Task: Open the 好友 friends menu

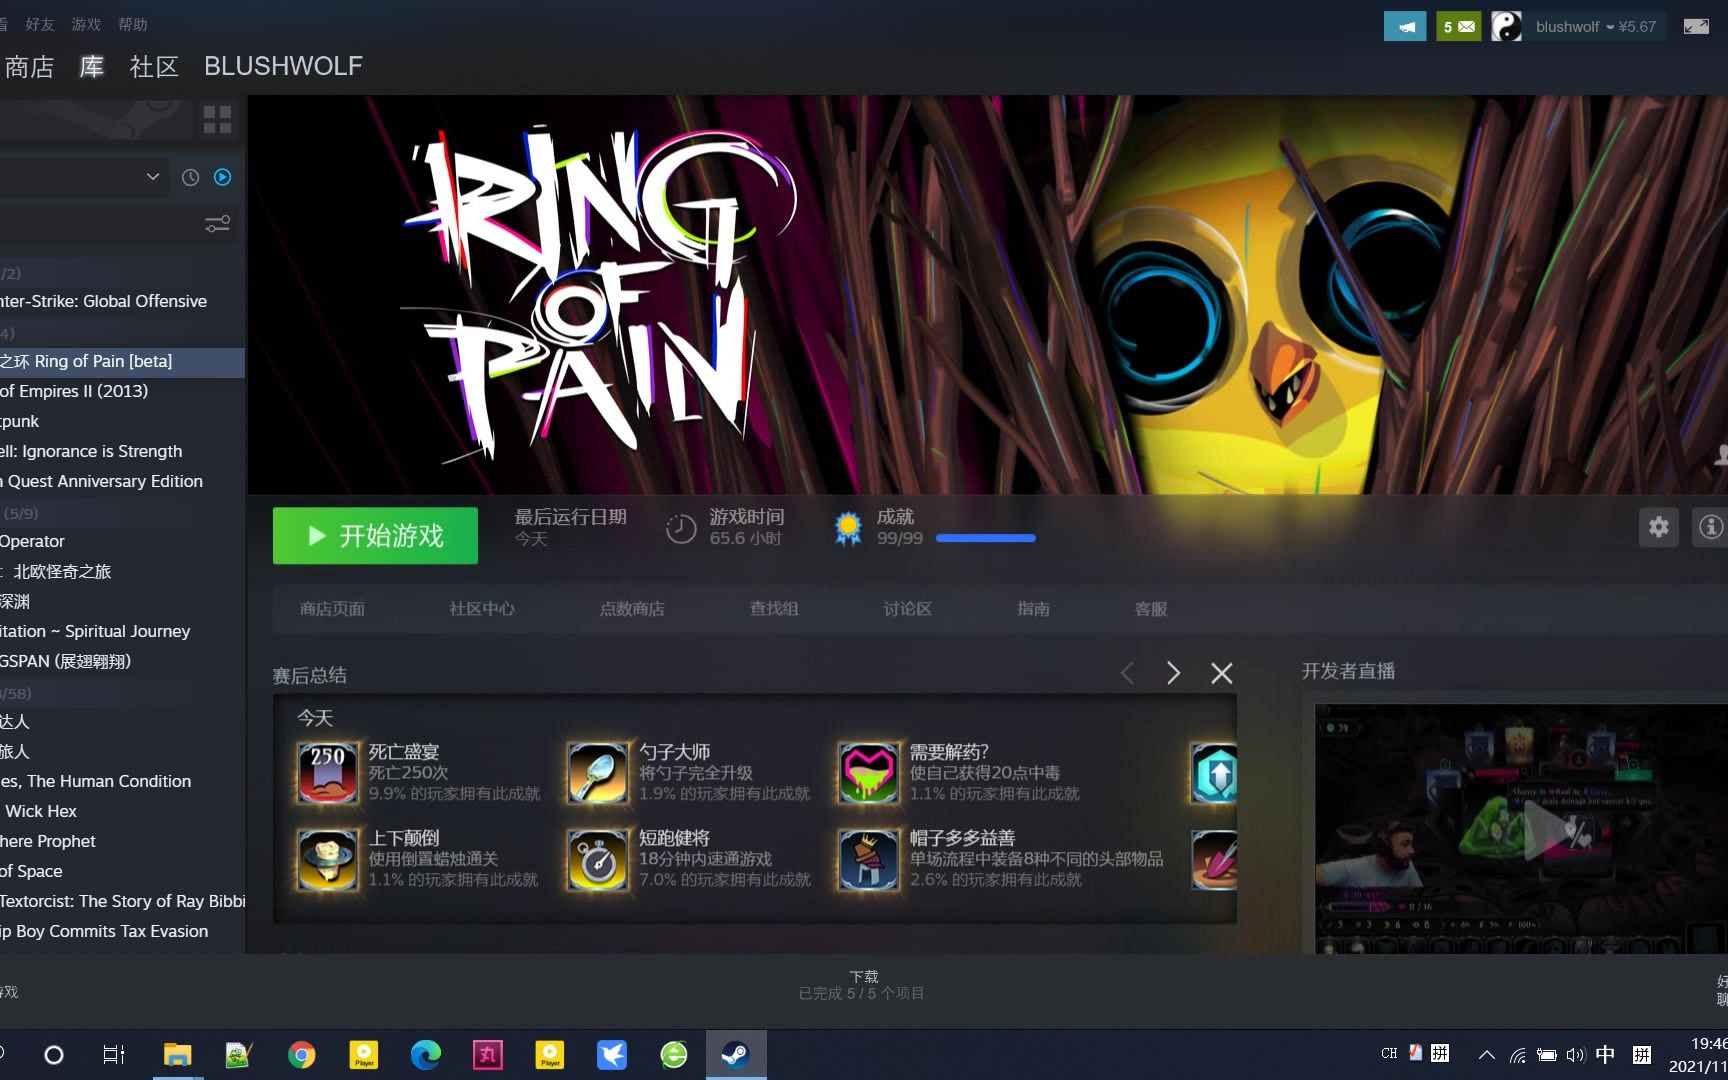Action: pos(40,24)
